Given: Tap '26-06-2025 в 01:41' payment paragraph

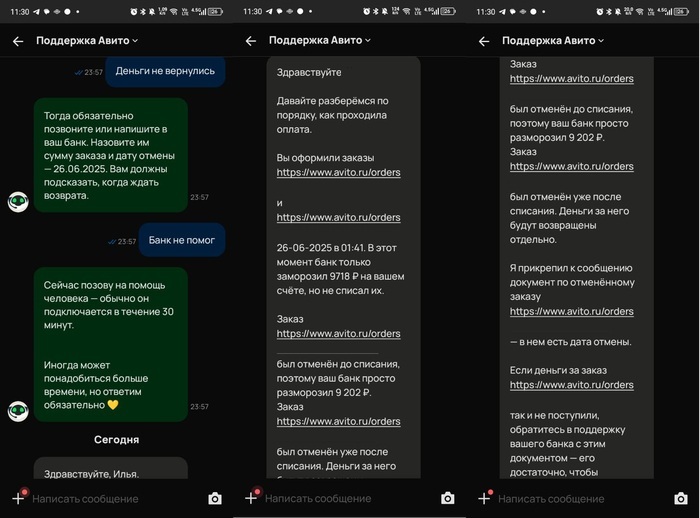Looking at the screenshot, I should point(340,269).
